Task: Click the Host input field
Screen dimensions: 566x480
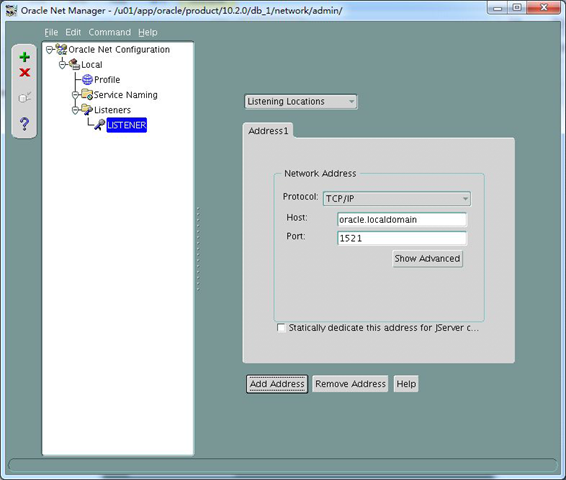Action: [x=402, y=219]
